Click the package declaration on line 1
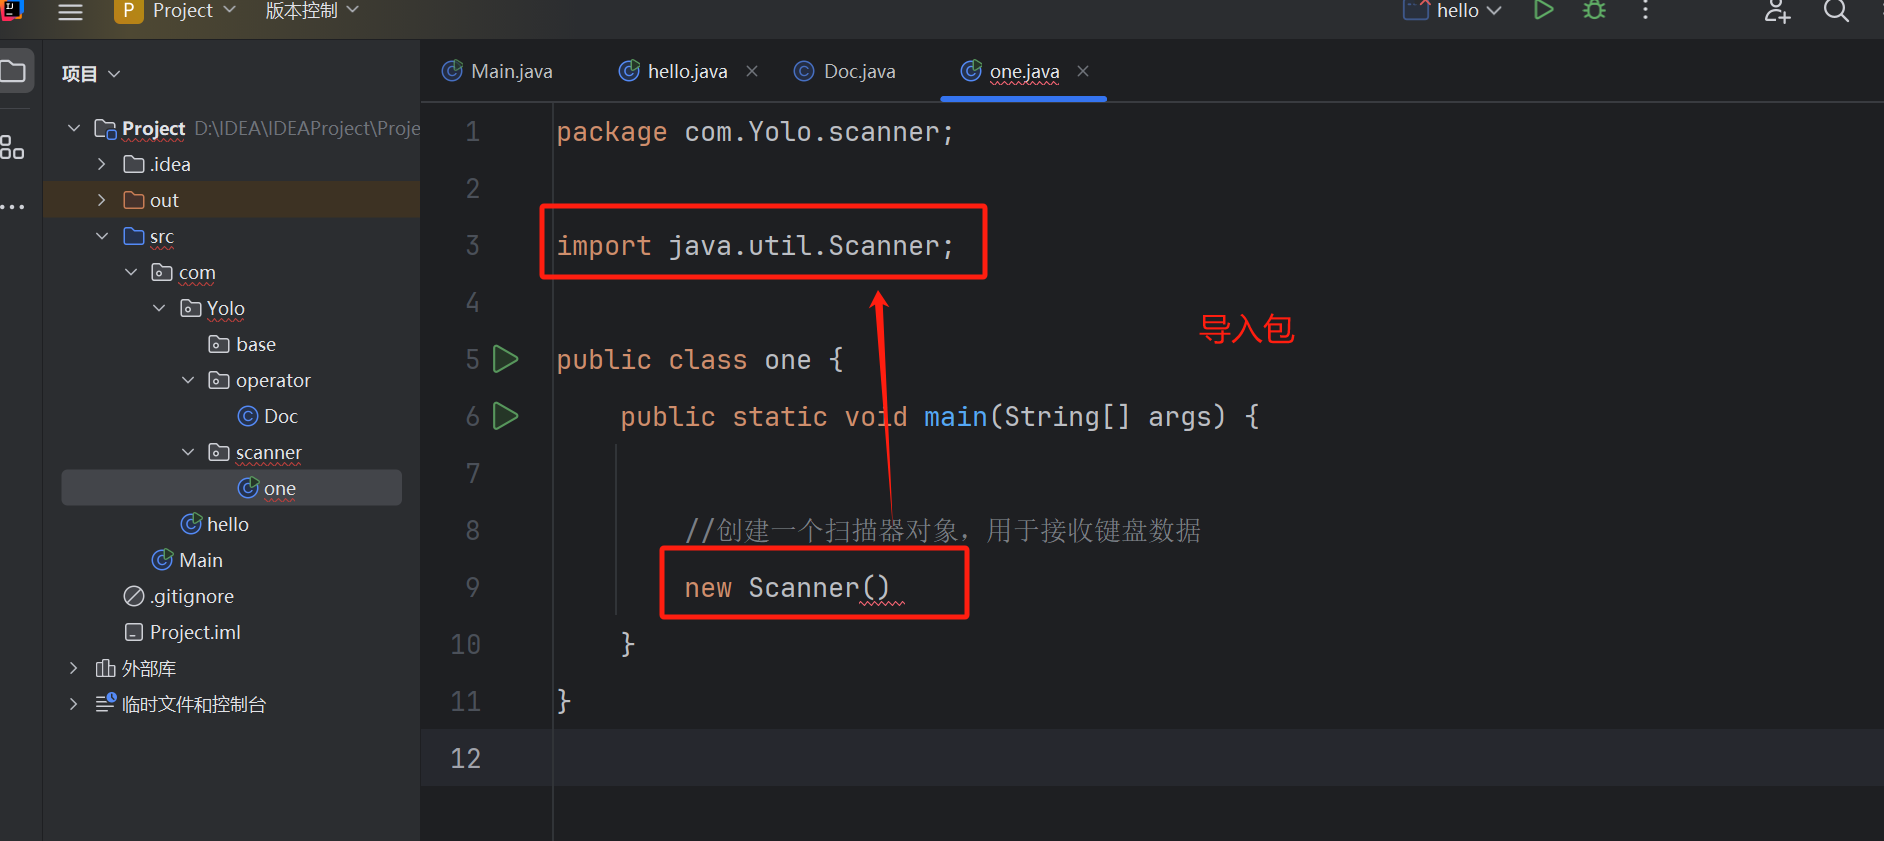Viewport: 1884px width, 841px height. tap(755, 132)
